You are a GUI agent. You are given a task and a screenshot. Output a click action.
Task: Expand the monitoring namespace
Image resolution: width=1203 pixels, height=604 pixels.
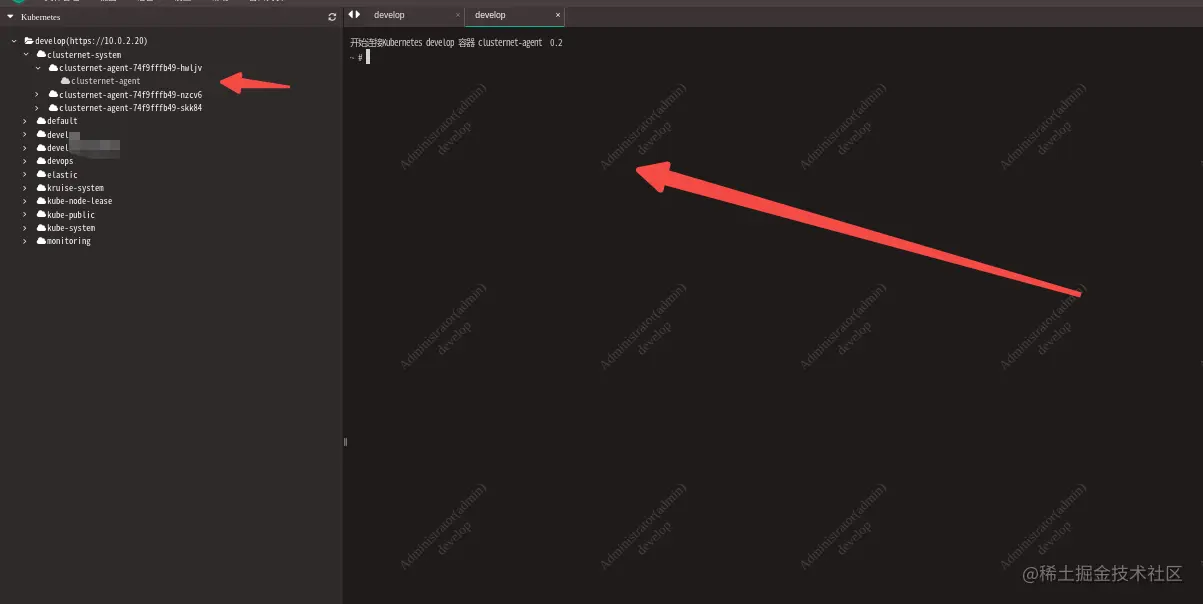[26, 241]
